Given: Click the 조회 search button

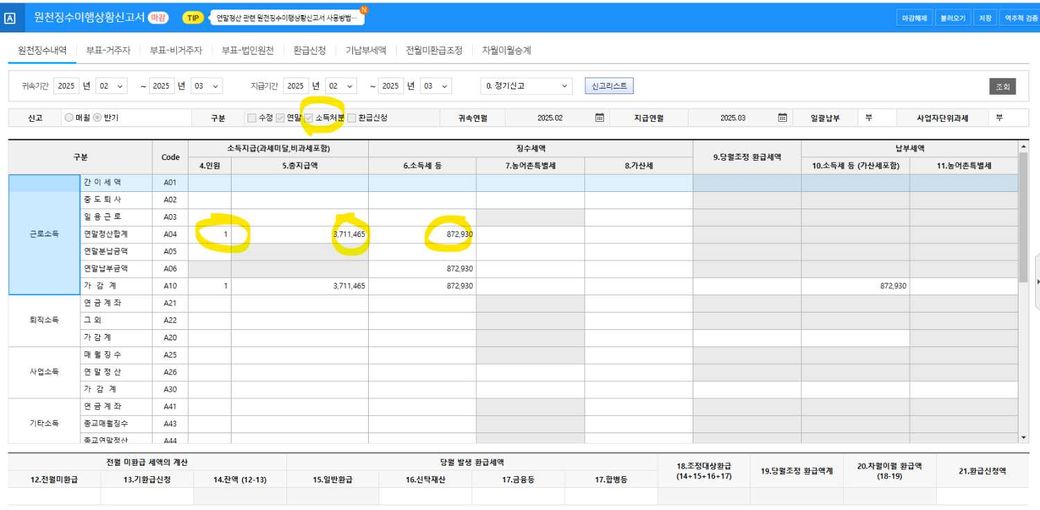Looking at the screenshot, I should tap(1002, 87).
